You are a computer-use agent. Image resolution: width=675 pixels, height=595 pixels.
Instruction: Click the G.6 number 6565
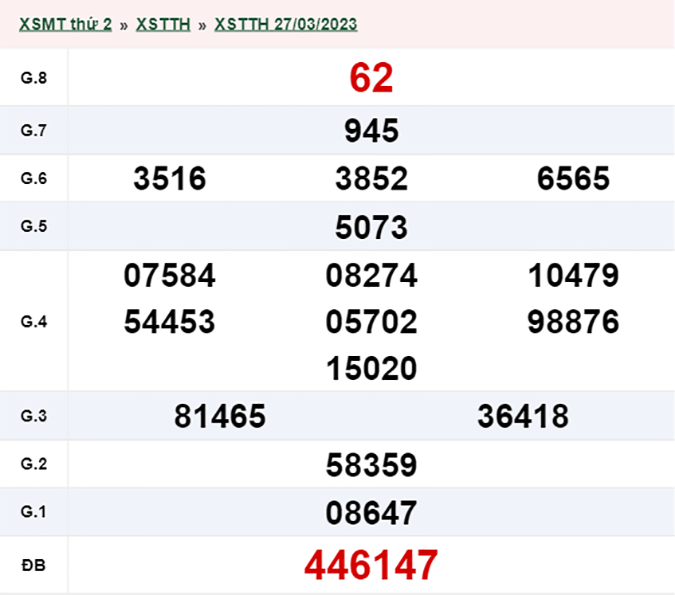click(573, 179)
